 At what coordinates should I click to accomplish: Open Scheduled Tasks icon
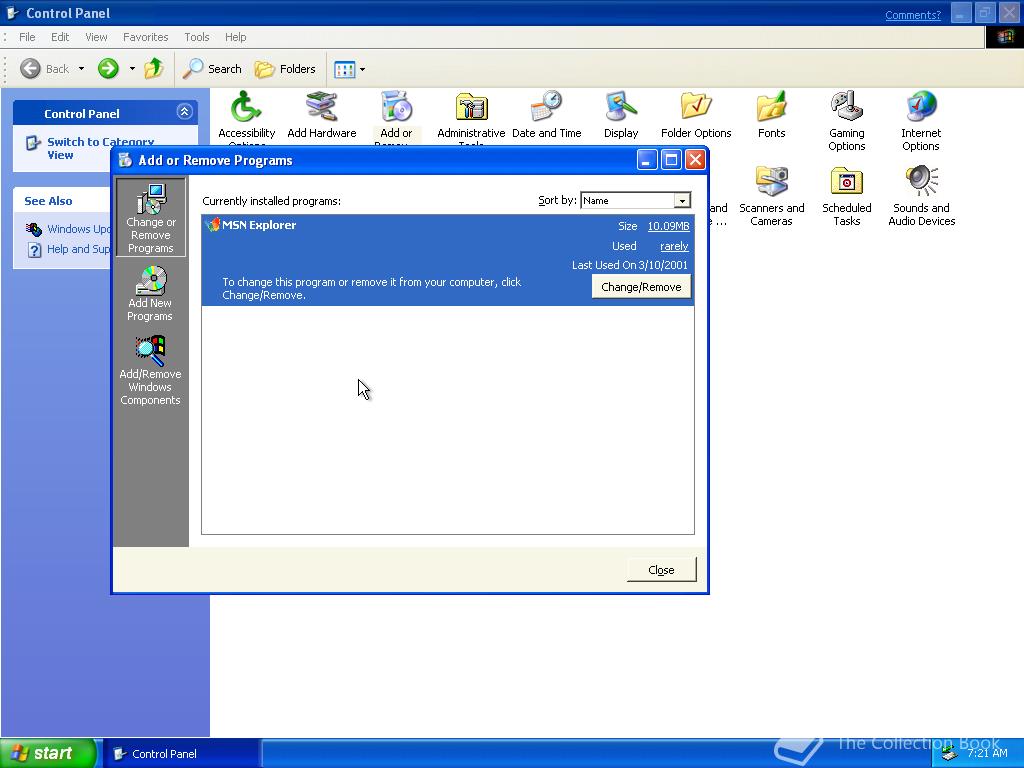(x=846, y=182)
